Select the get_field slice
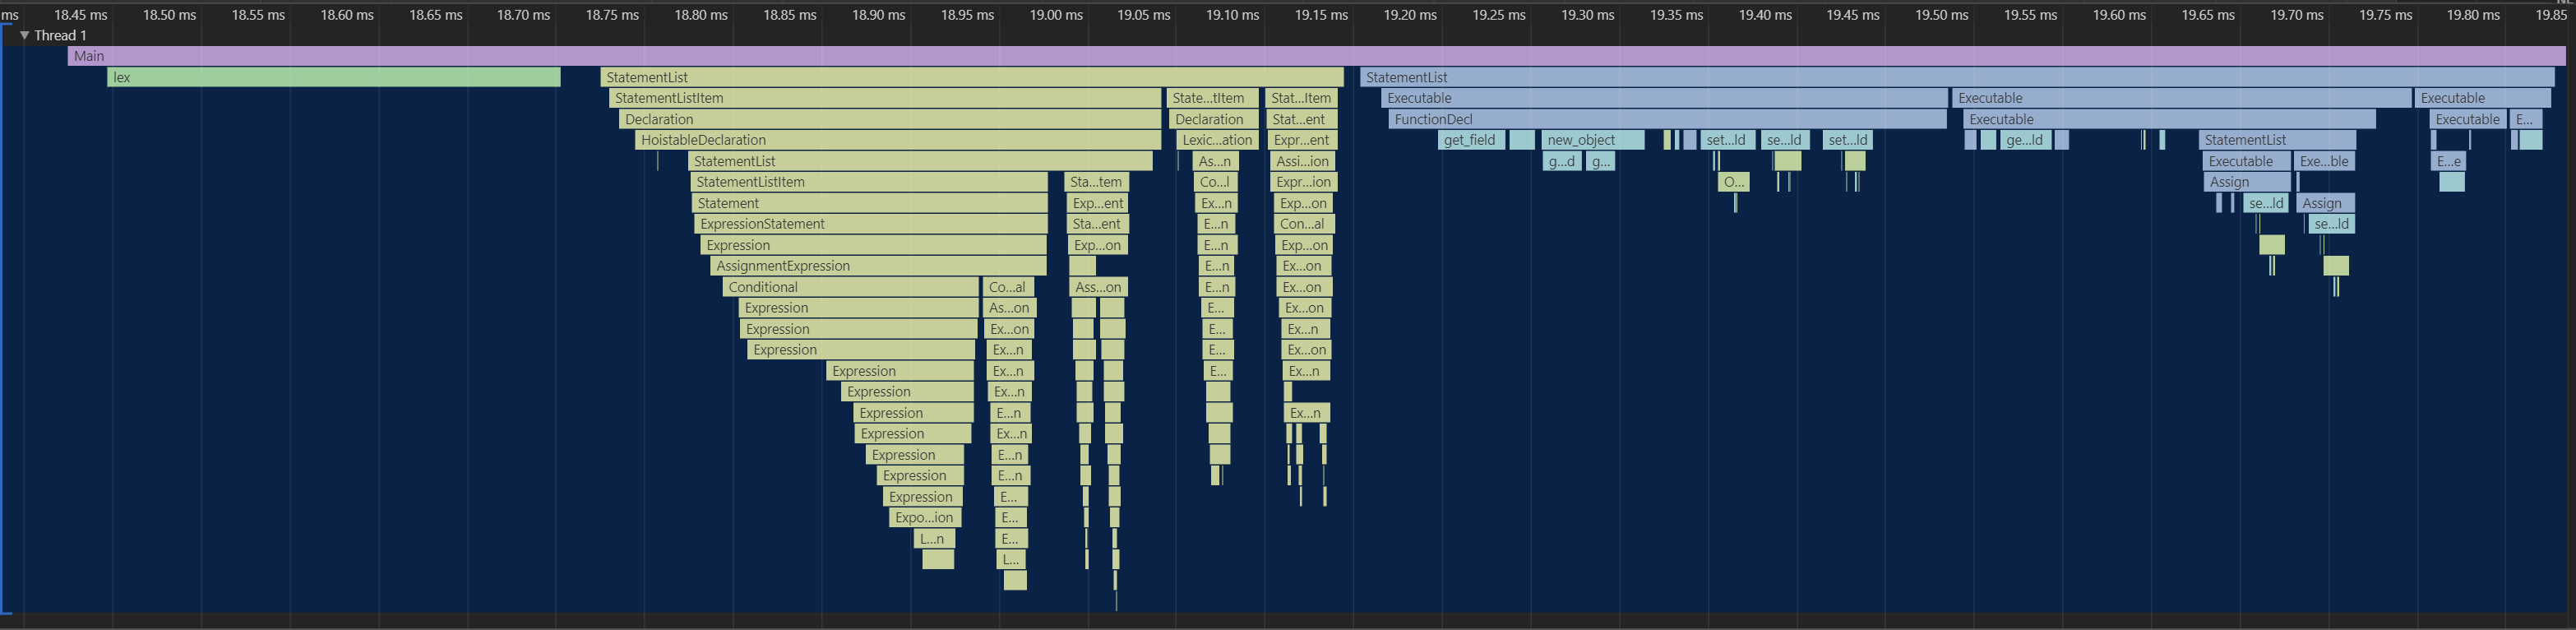This screenshot has width=2576, height=630. tap(1470, 140)
